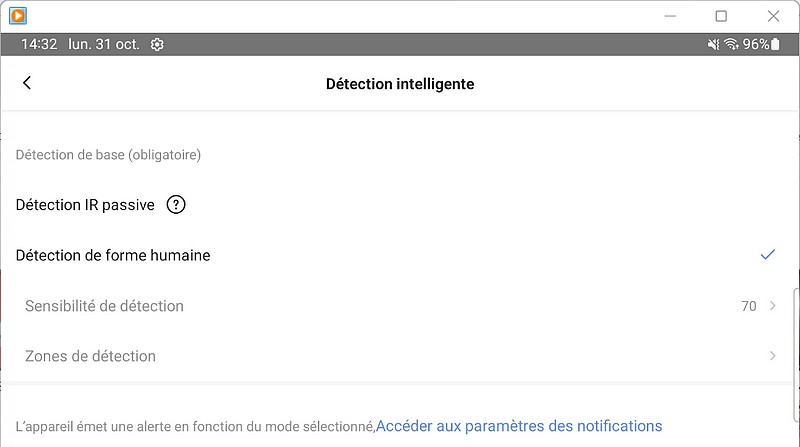Viewport: 800px width, 447px height.
Task: Click the settings gear in status bar
Action: [x=157, y=44]
